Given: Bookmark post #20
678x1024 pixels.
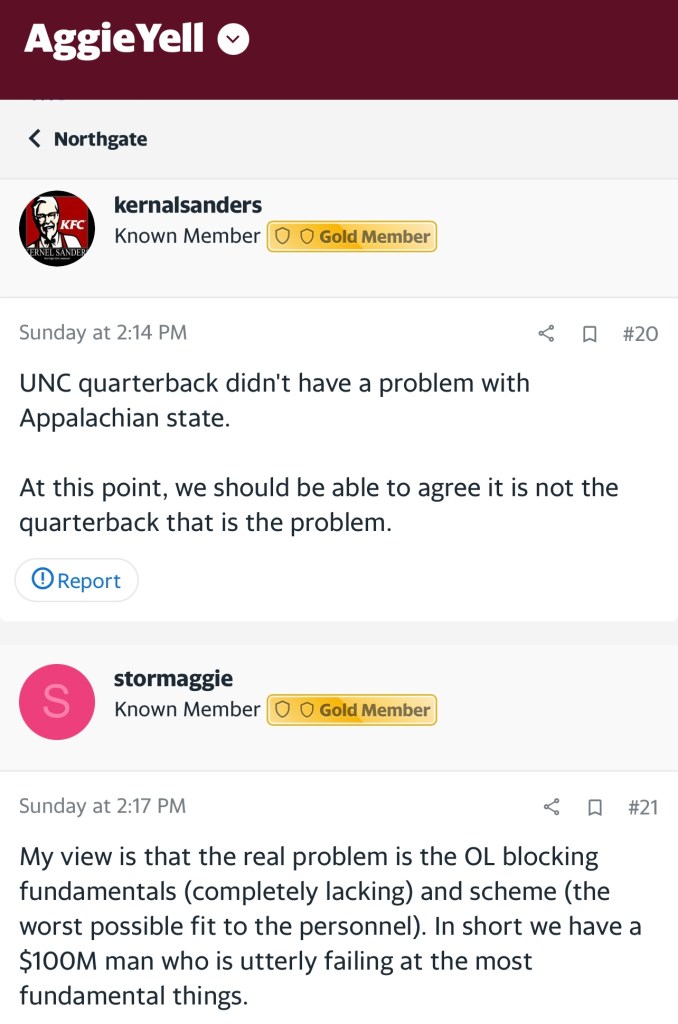Looking at the screenshot, I should 590,334.
